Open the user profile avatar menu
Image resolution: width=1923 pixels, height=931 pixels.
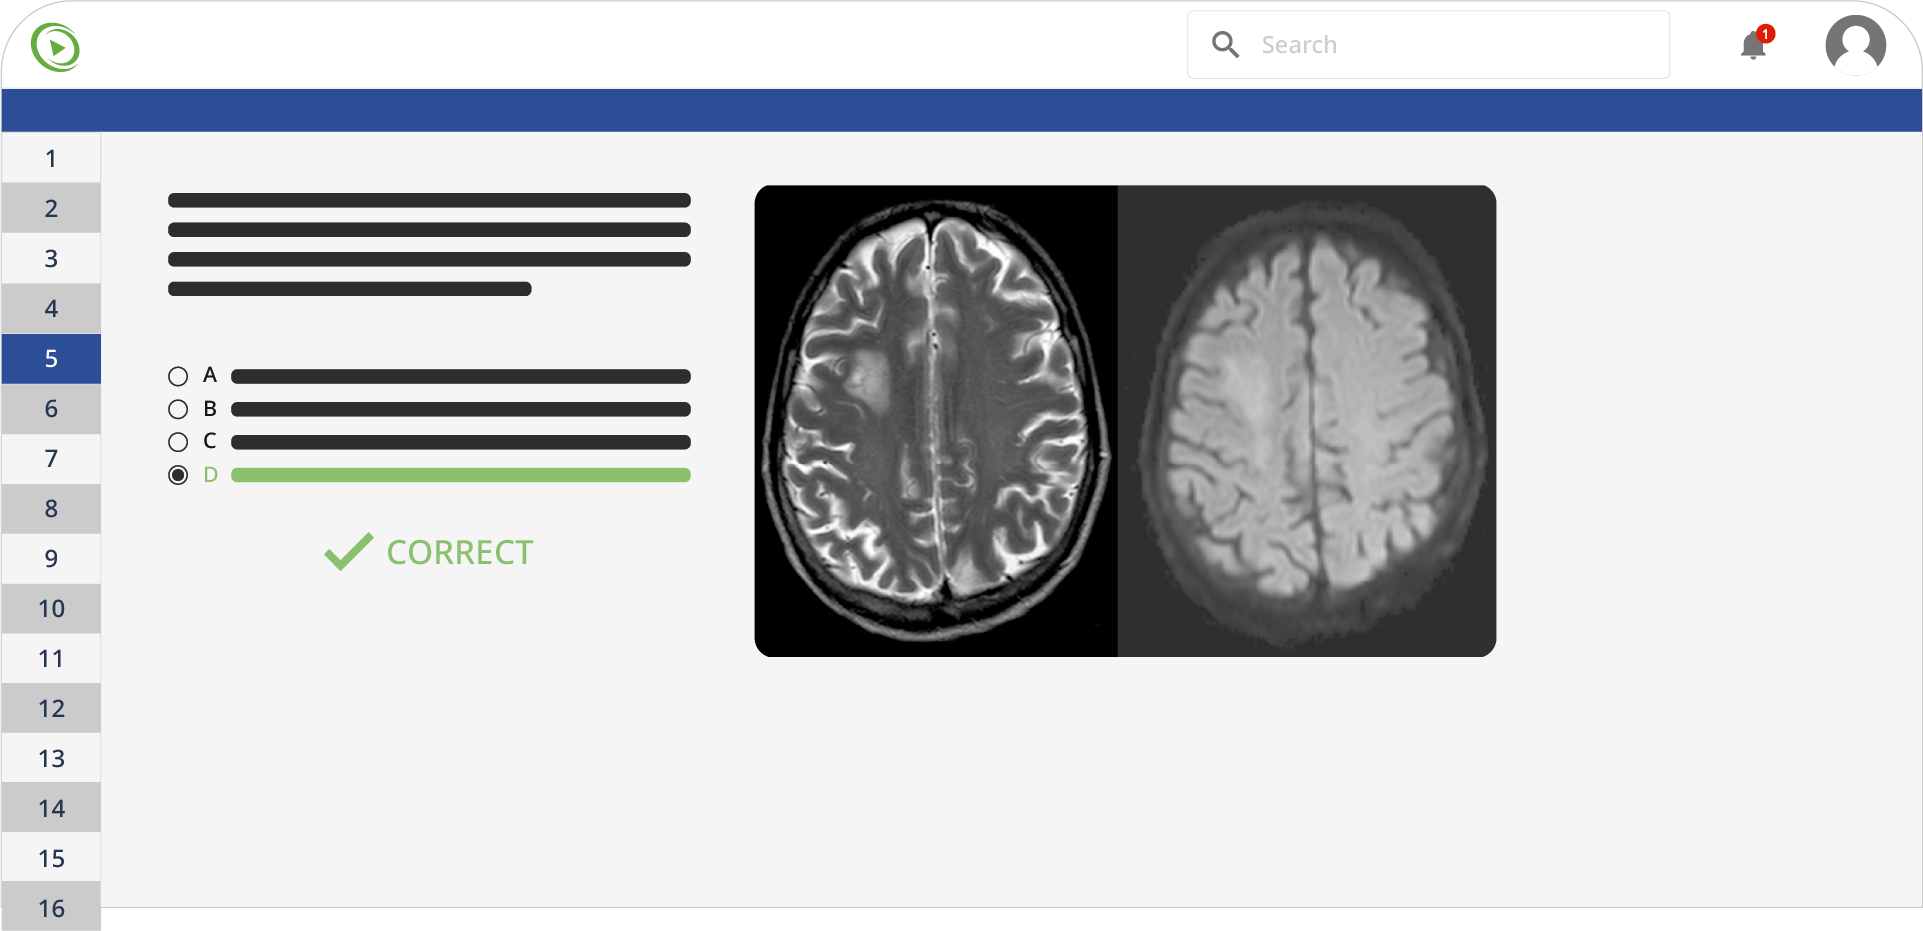pyautogui.click(x=1855, y=44)
